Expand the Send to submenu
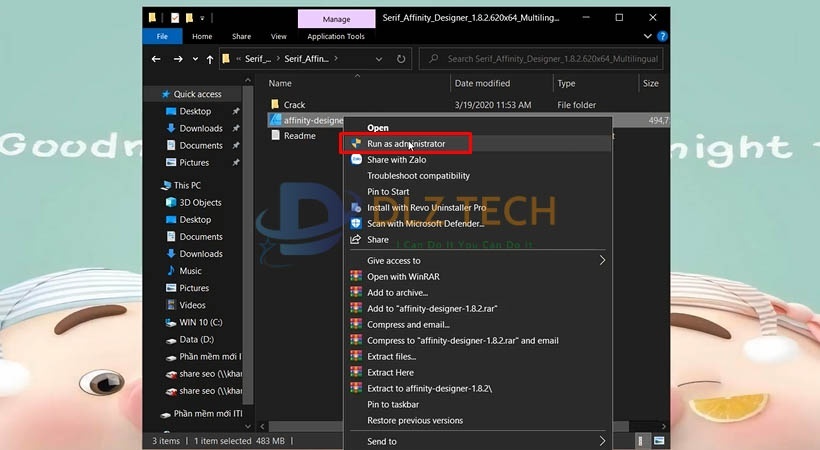The image size is (820, 450). click(x=602, y=441)
